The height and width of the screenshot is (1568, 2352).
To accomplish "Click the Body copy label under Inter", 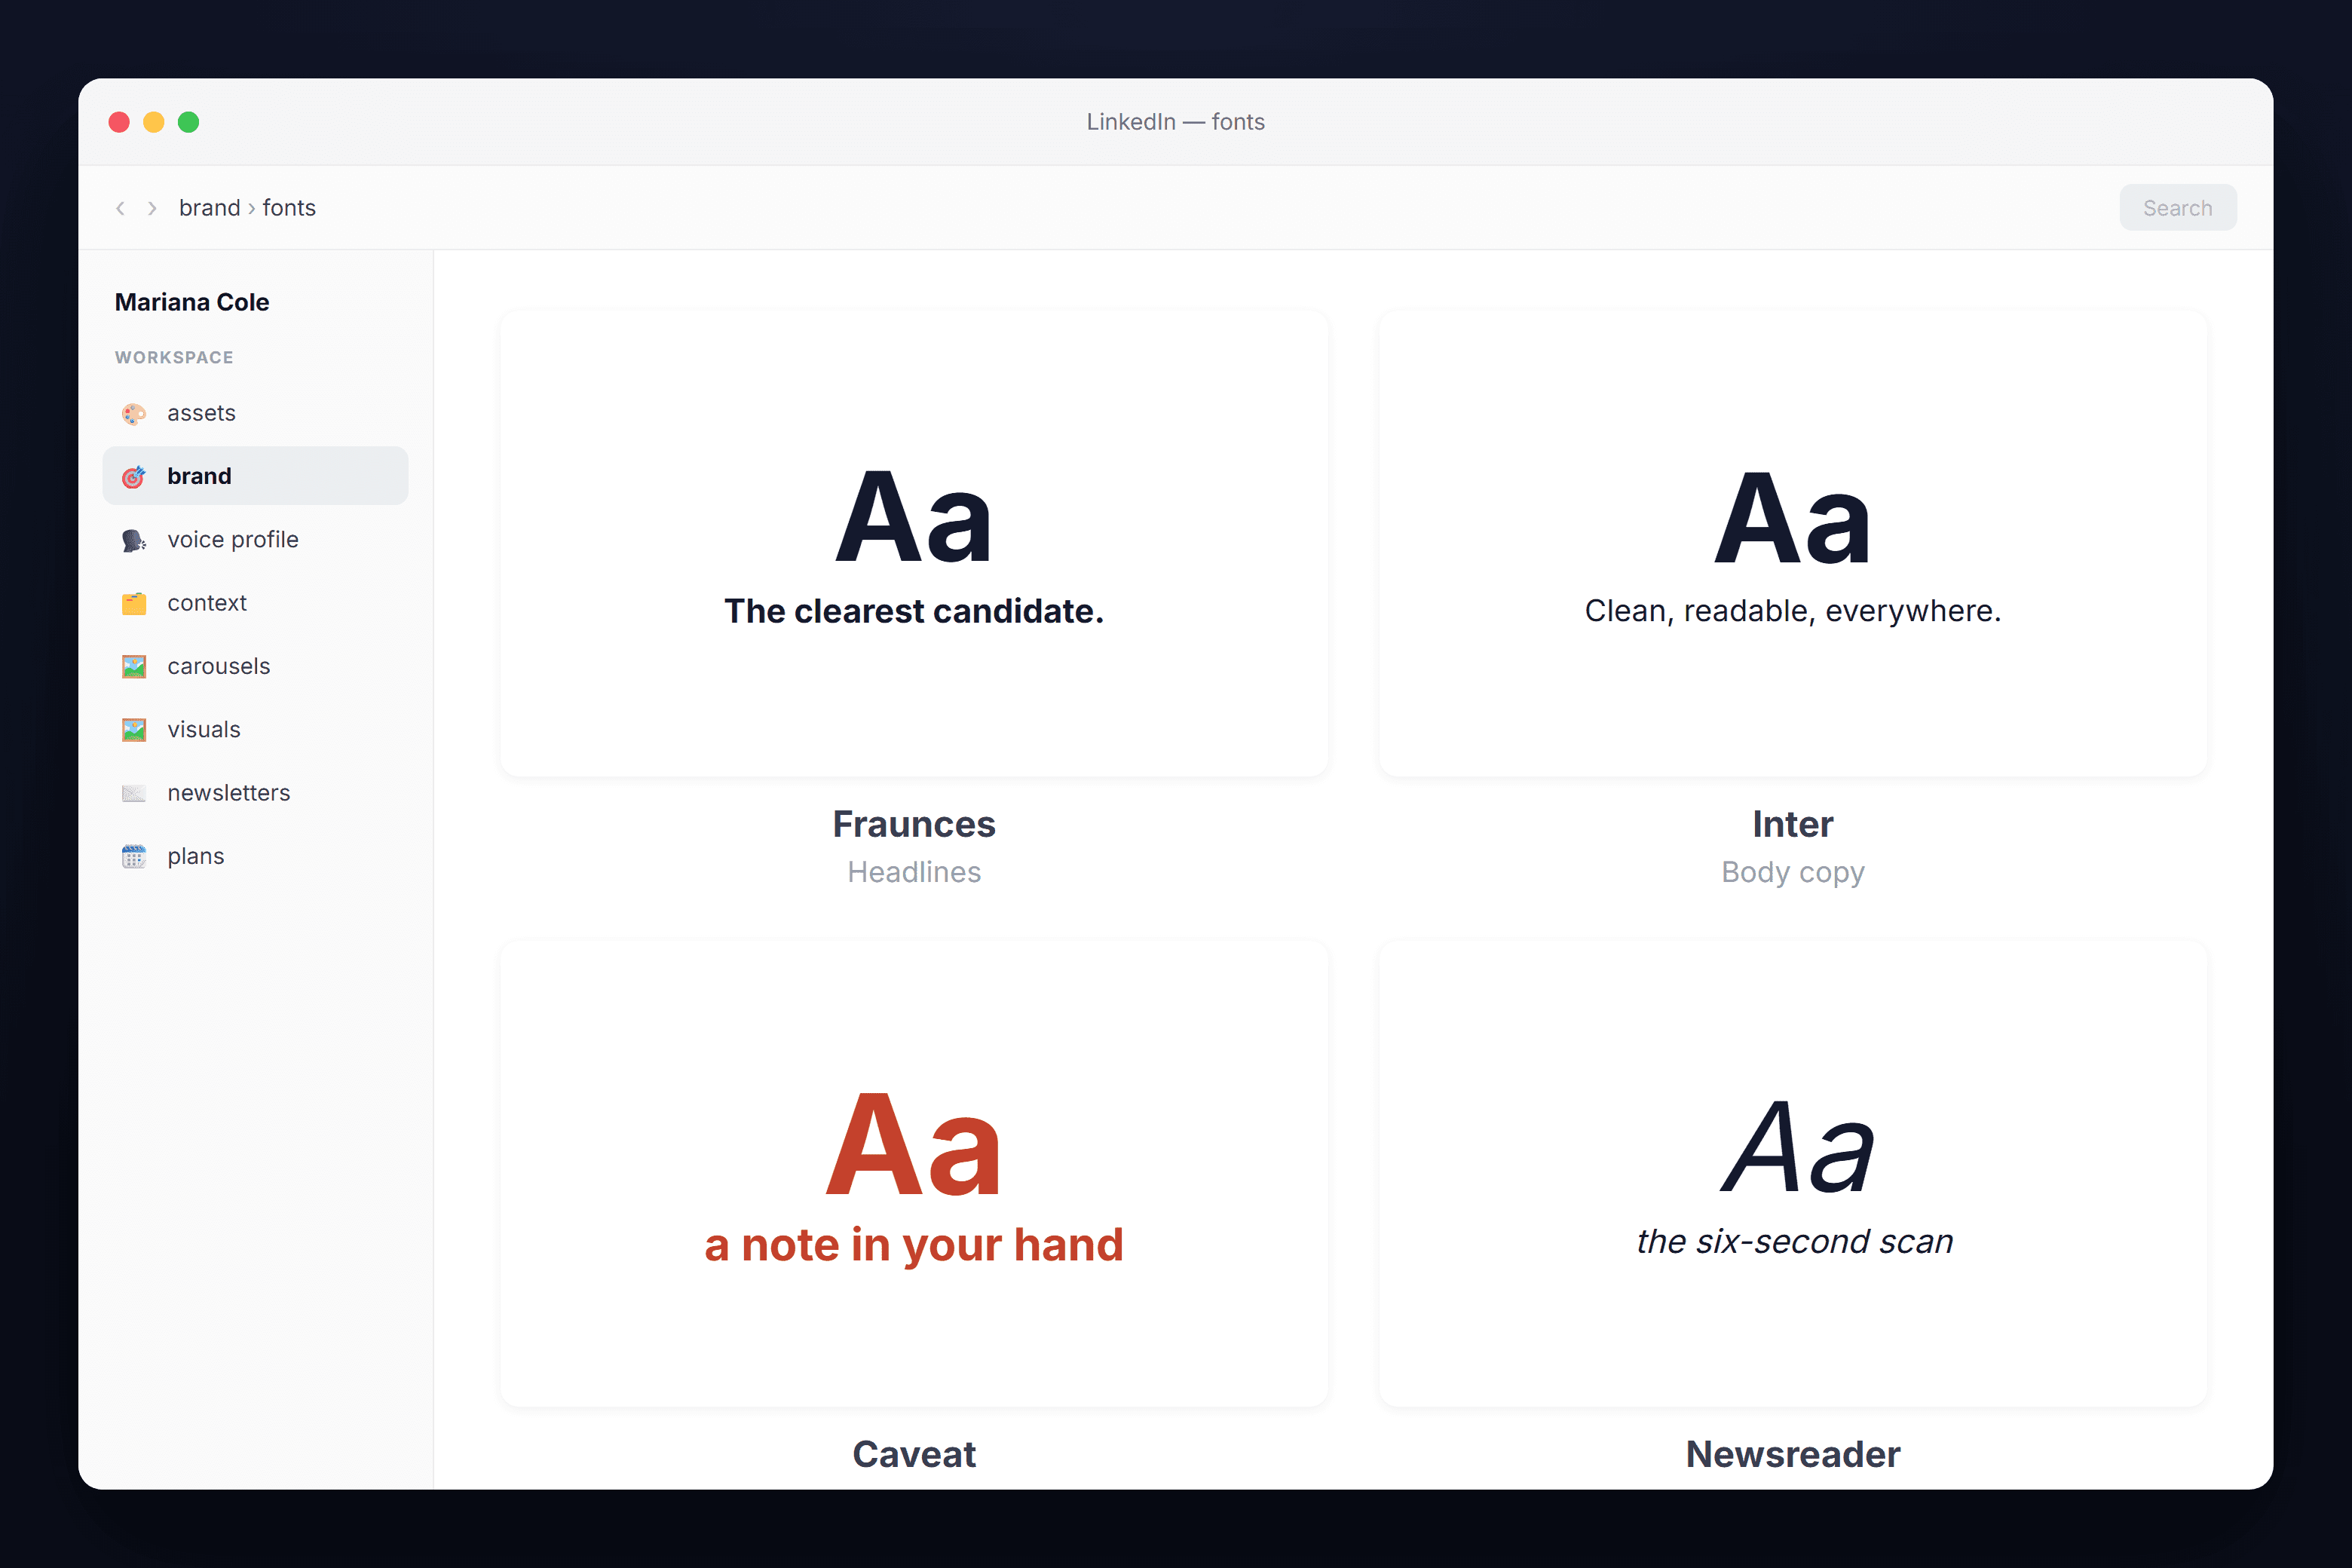I will [x=1793, y=872].
